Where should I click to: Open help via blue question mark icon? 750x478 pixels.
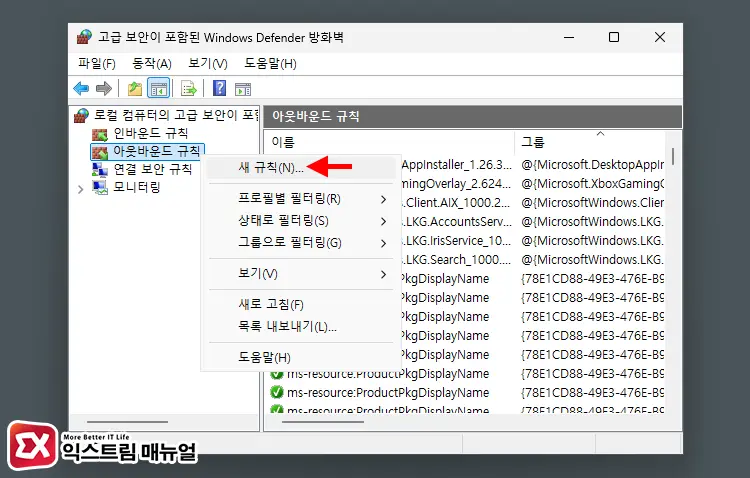[219, 89]
